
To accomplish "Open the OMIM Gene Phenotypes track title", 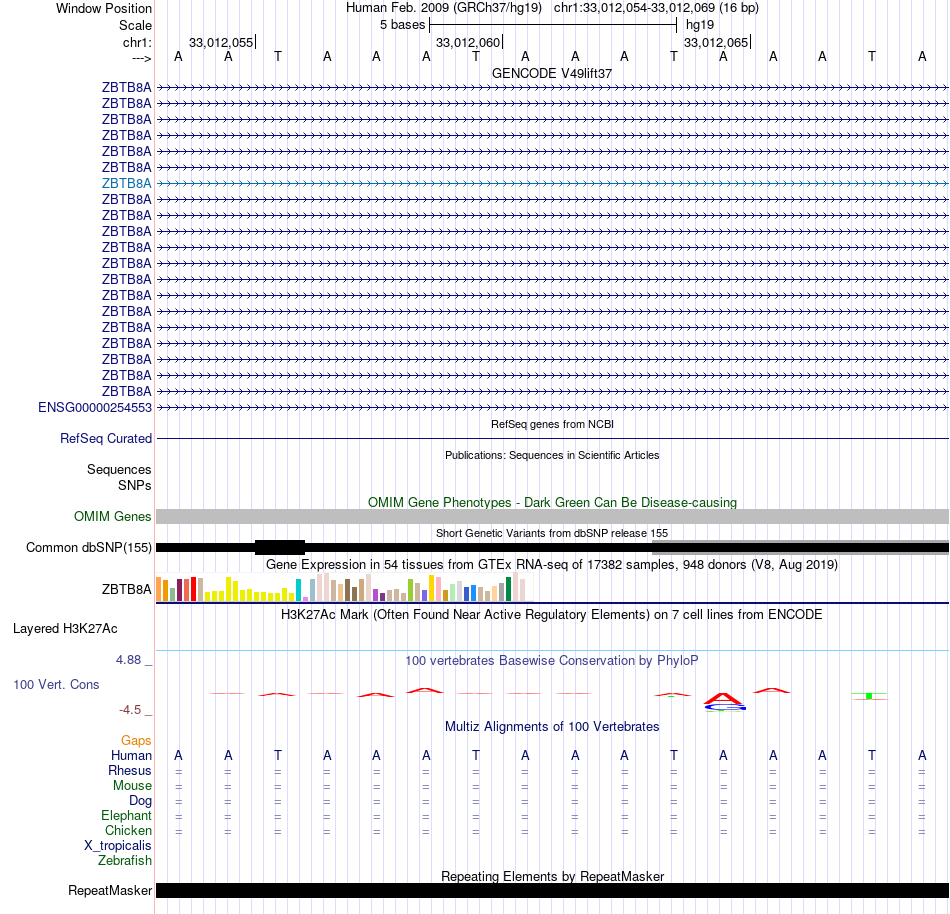I will [x=552, y=502].
